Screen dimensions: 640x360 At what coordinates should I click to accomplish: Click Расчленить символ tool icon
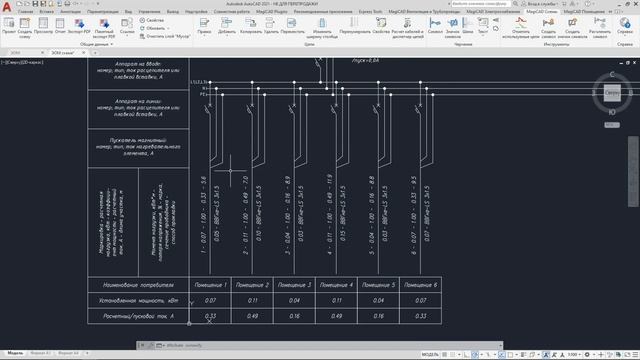[x=600, y=27]
